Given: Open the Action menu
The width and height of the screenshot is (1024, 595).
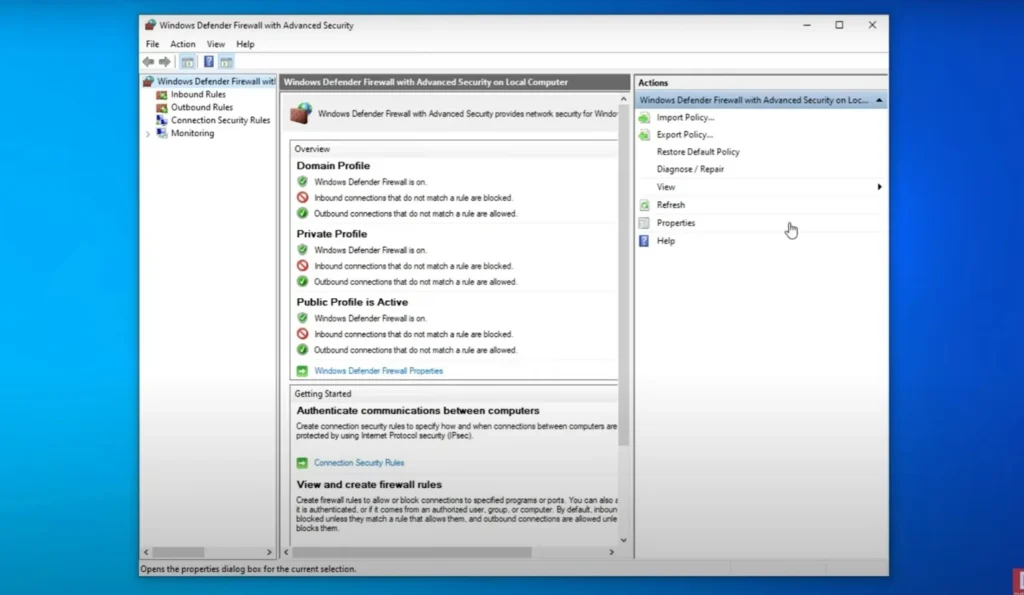Looking at the screenshot, I should [183, 44].
